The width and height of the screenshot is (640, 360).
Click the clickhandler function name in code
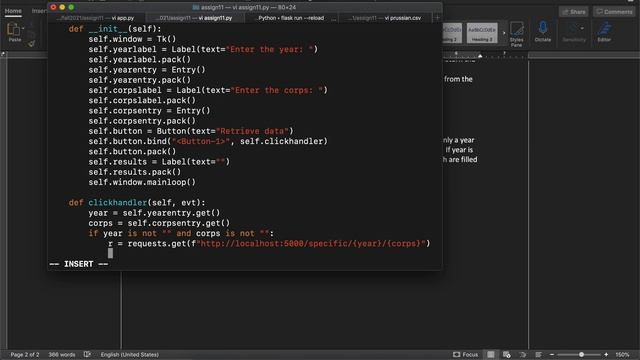tap(118, 202)
